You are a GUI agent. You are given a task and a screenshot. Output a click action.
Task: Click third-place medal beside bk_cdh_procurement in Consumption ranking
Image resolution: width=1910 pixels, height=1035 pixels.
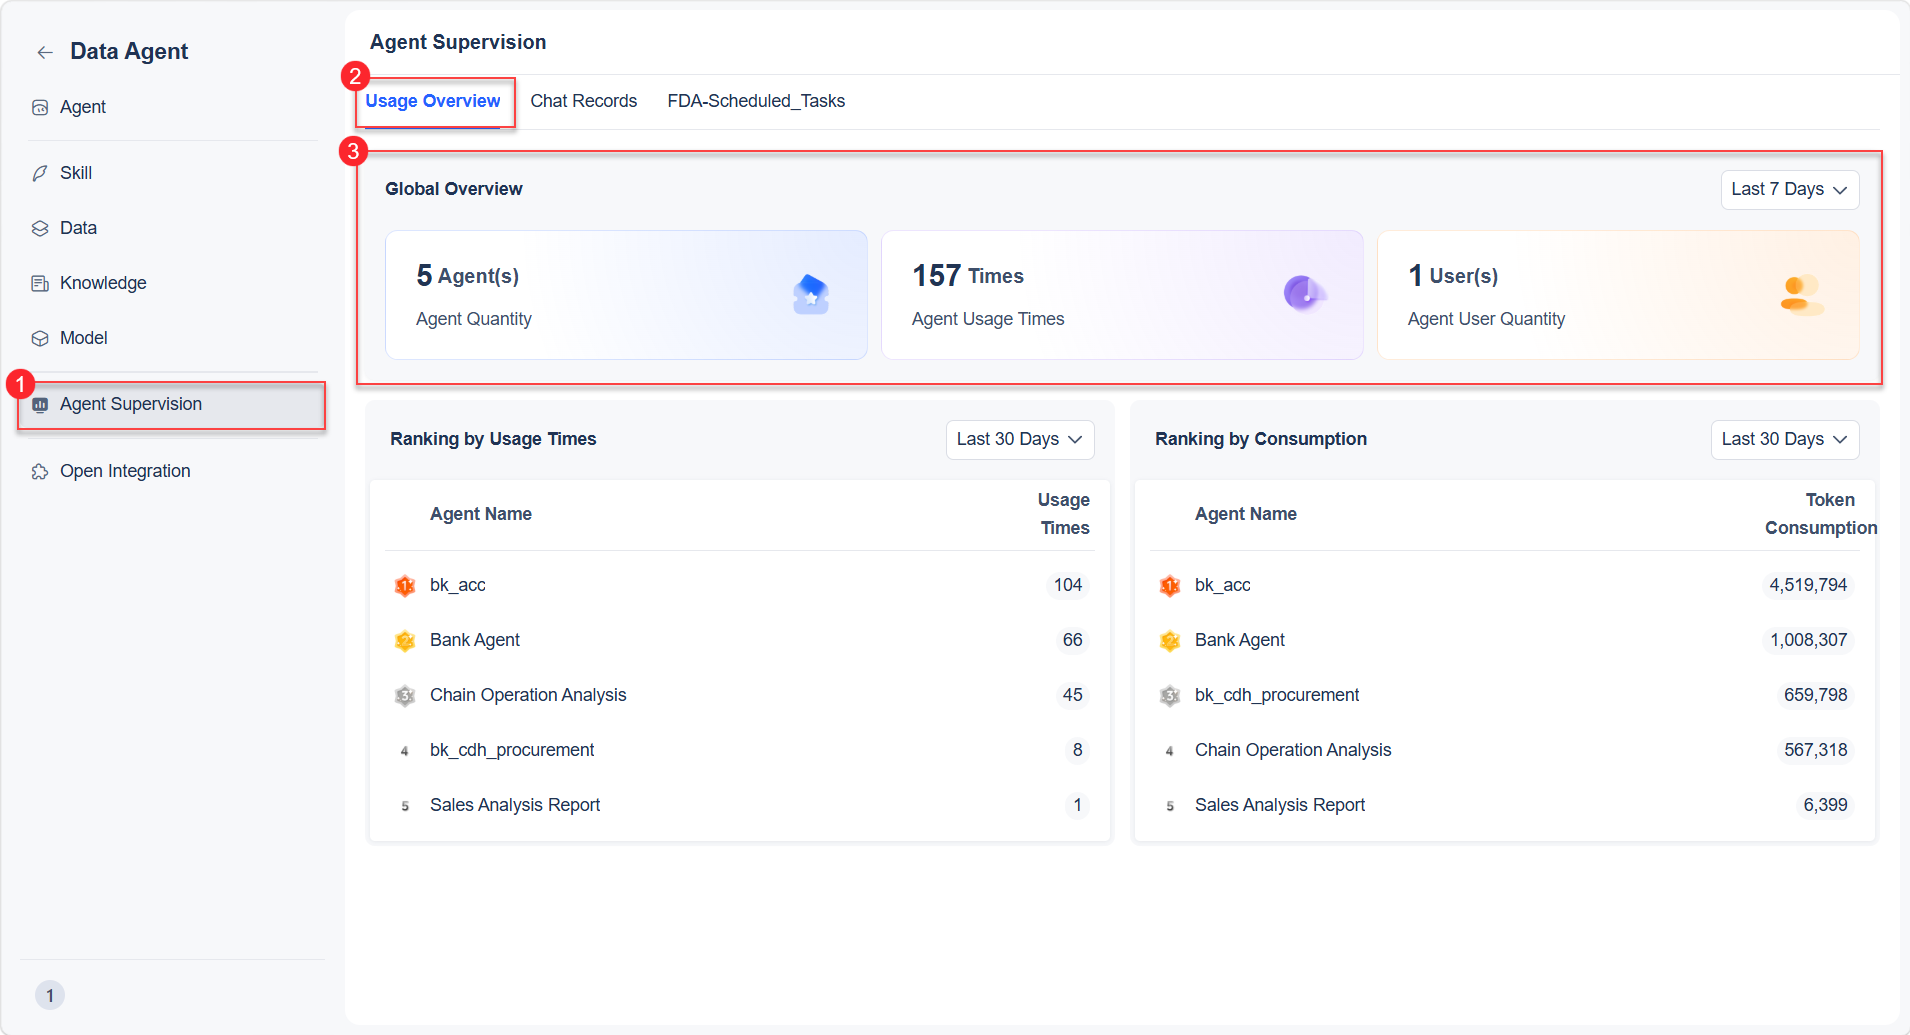pos(1170,696)
